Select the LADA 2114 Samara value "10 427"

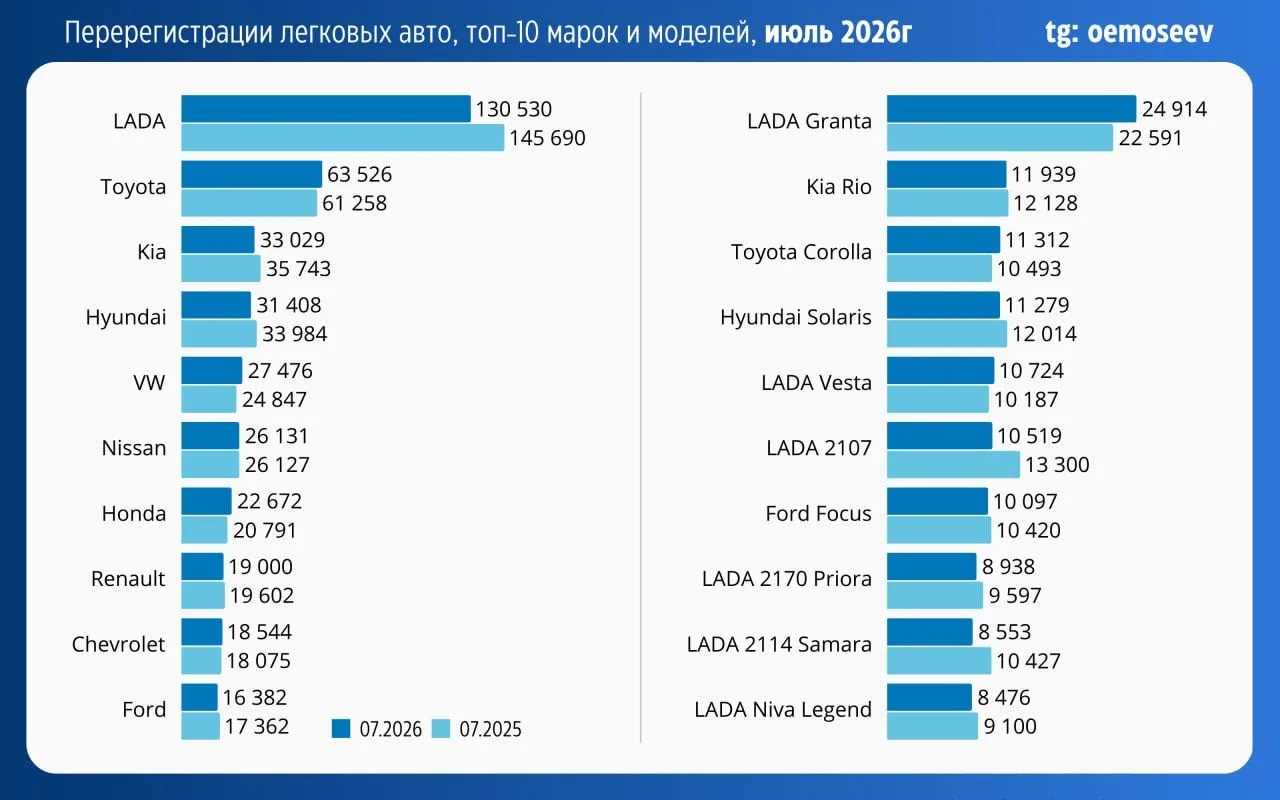pyautogui.click(x=1028, y=662)
